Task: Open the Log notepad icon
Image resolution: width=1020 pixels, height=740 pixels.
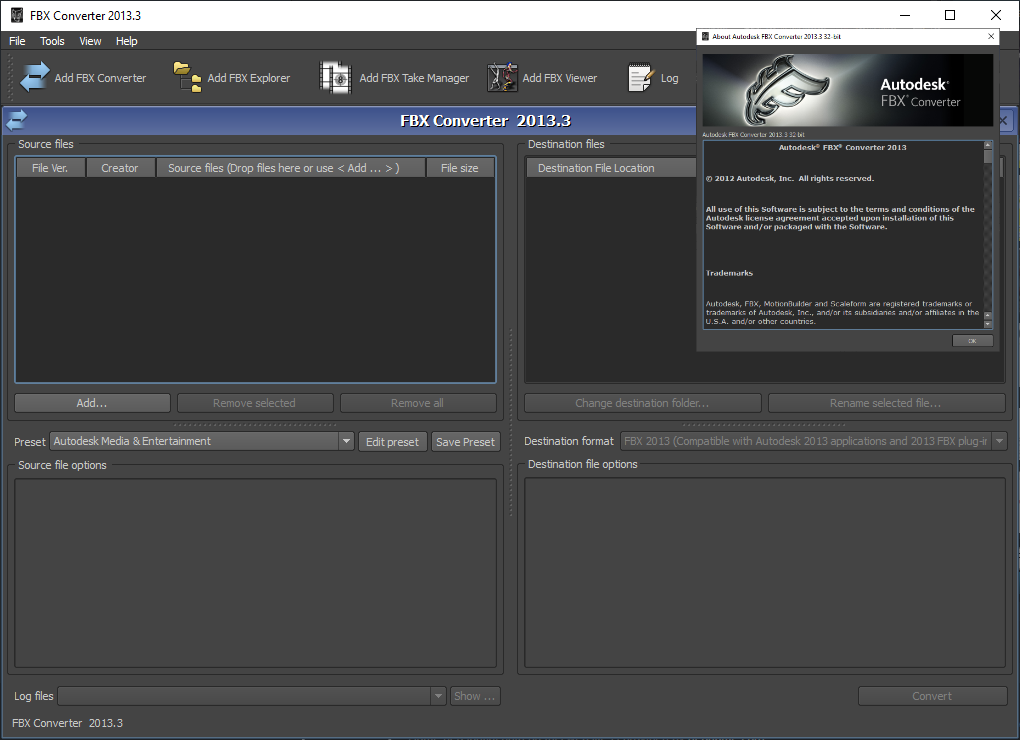Action: (x=640, y=77)
